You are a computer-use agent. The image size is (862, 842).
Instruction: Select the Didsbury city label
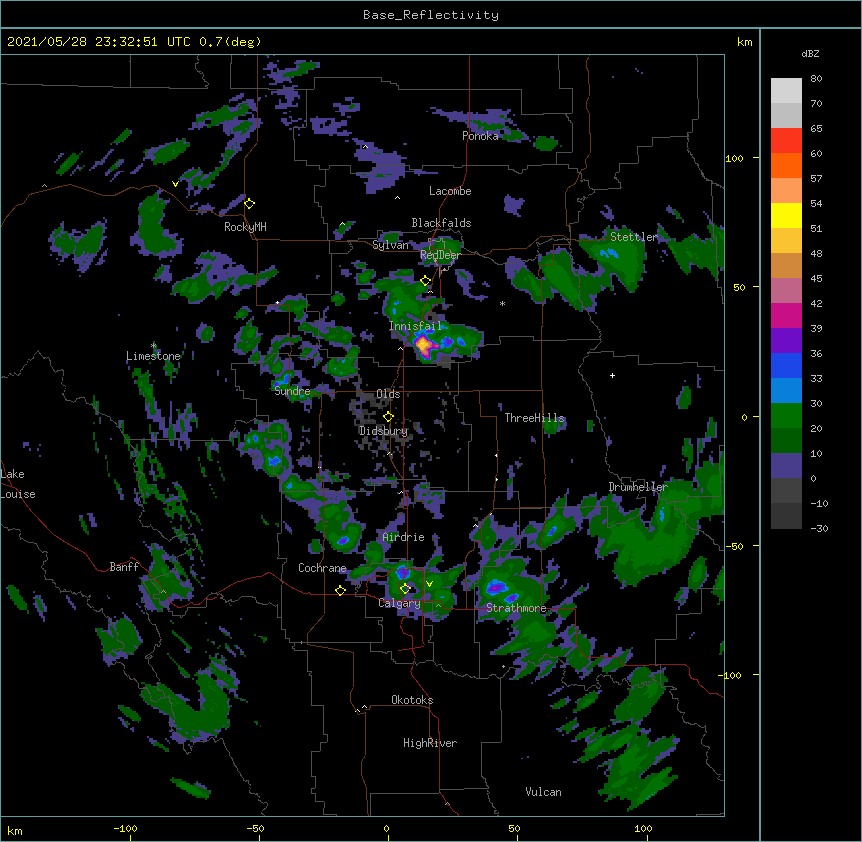pos(384,431)
